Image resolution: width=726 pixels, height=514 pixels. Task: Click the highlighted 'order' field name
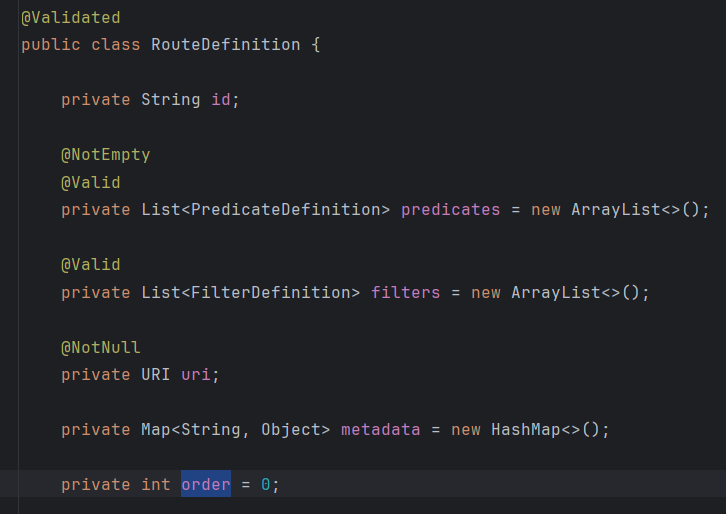[206, 484]
